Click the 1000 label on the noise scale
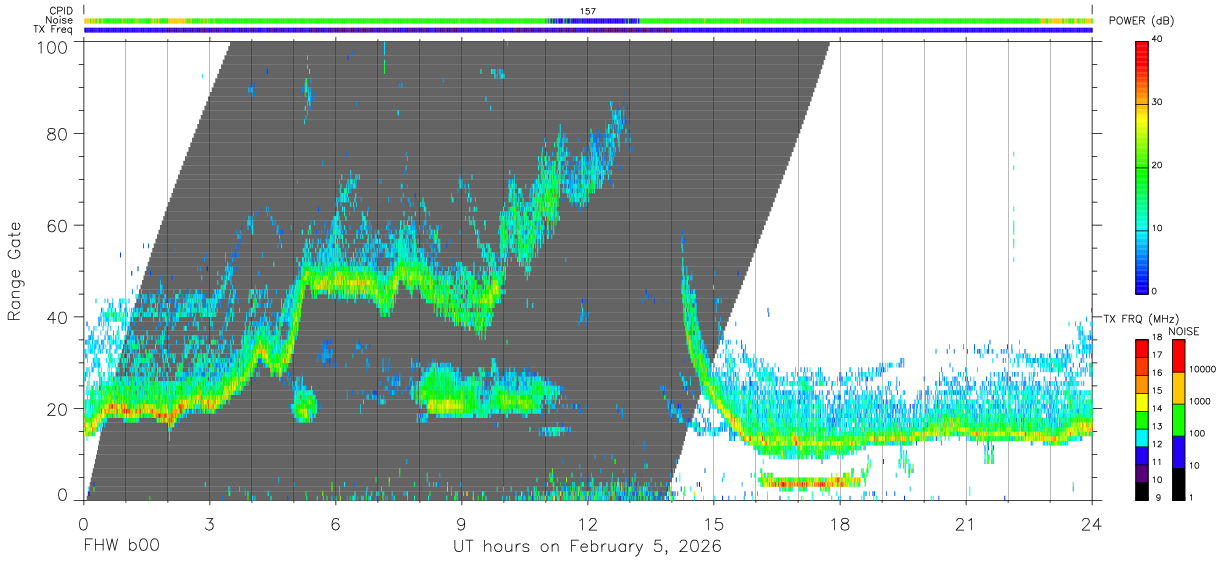 coord(1199,402)
